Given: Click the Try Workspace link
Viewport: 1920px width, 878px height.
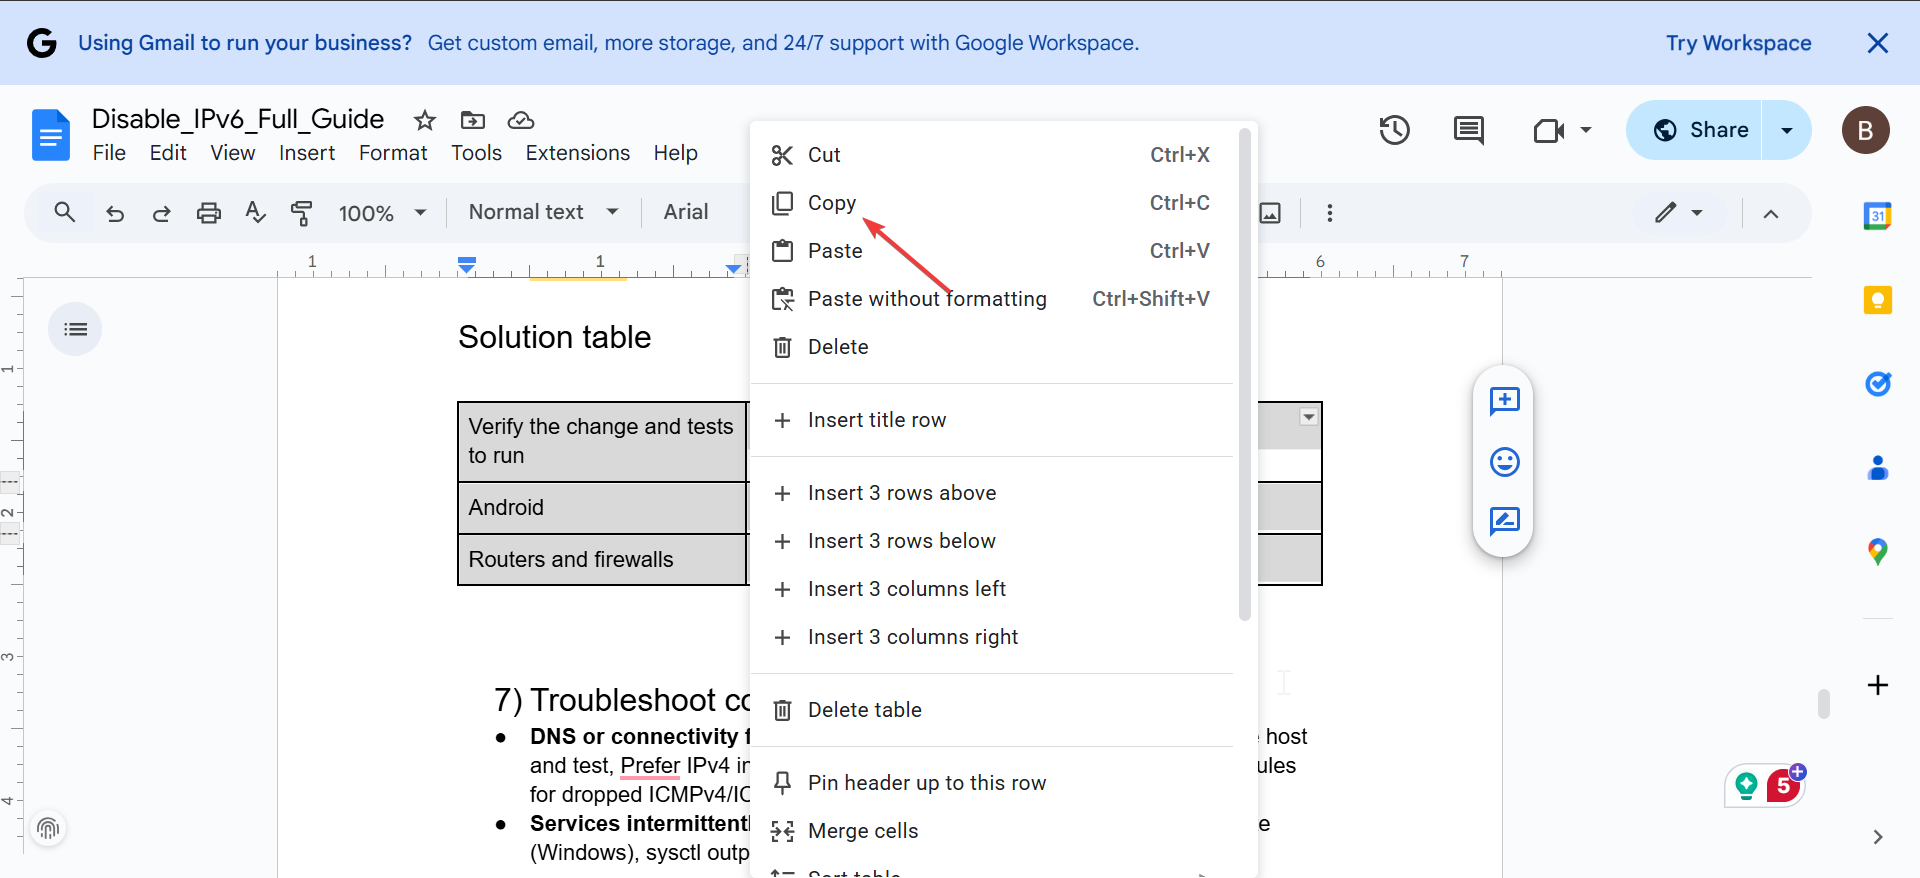Looking at the screenshot, I should tap(1738, 43).
